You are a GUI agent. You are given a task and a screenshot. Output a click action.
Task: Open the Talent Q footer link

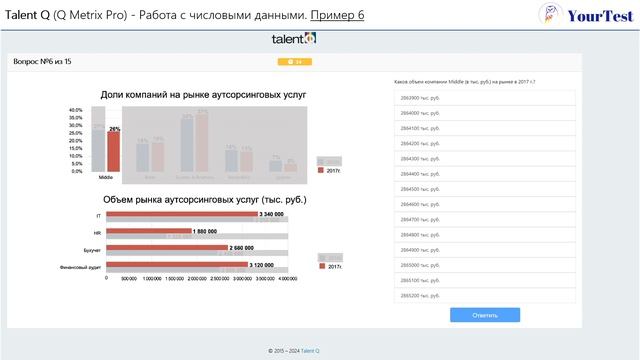pos(310,351)
